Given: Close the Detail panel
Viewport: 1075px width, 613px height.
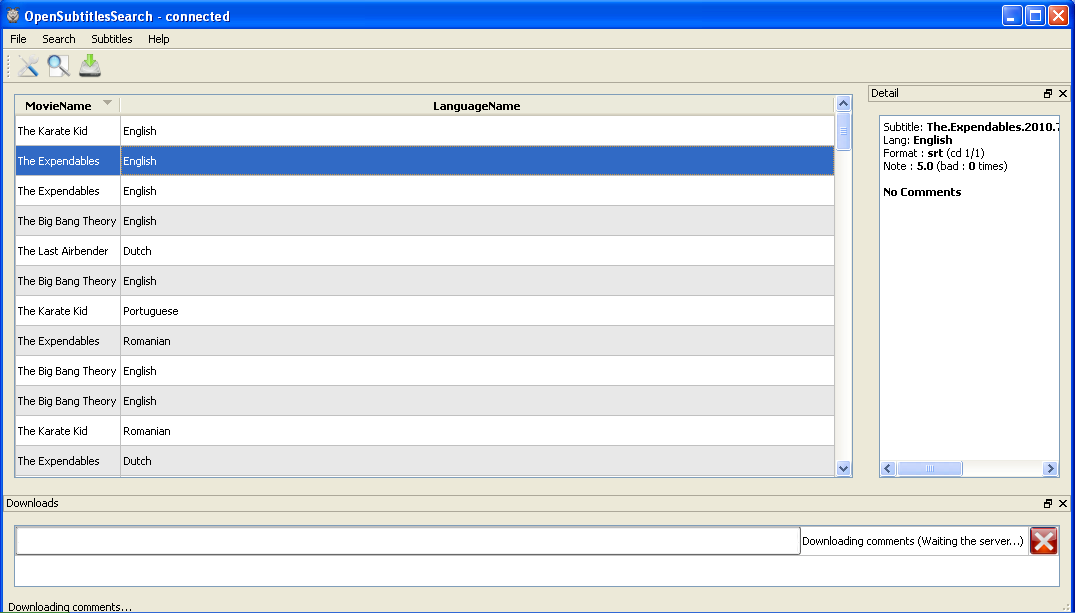Looking at the screenshot, I should click(1062, 94).
